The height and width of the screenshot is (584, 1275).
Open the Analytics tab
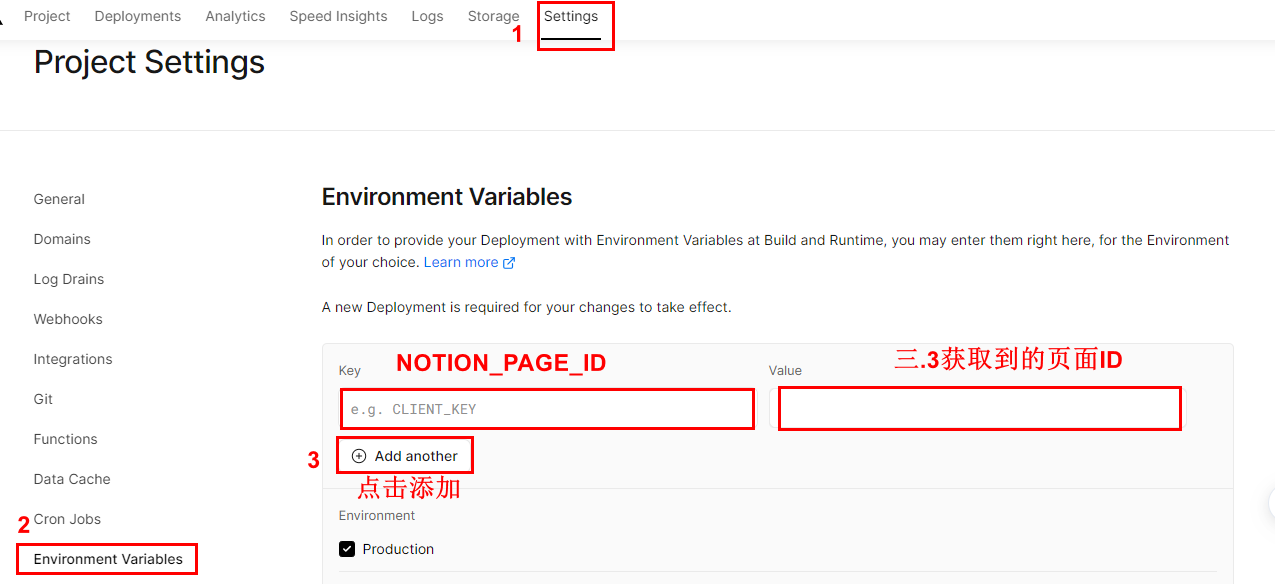(x=235, y=16)
